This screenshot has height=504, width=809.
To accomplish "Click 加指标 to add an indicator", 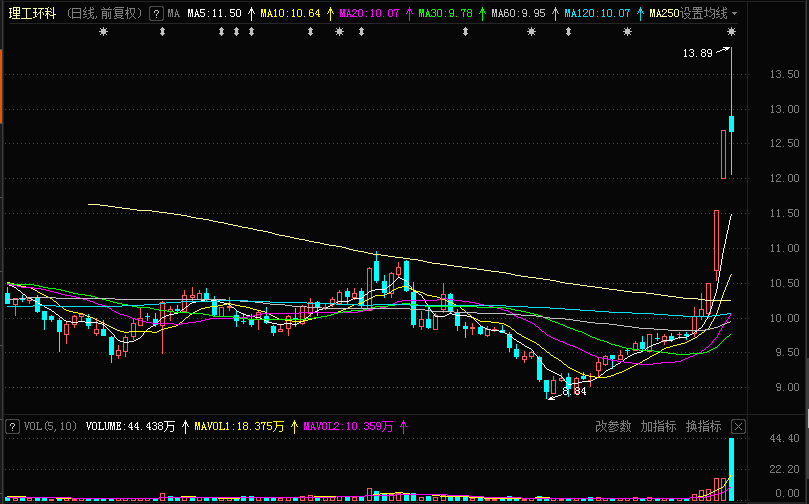I will 658,426.
